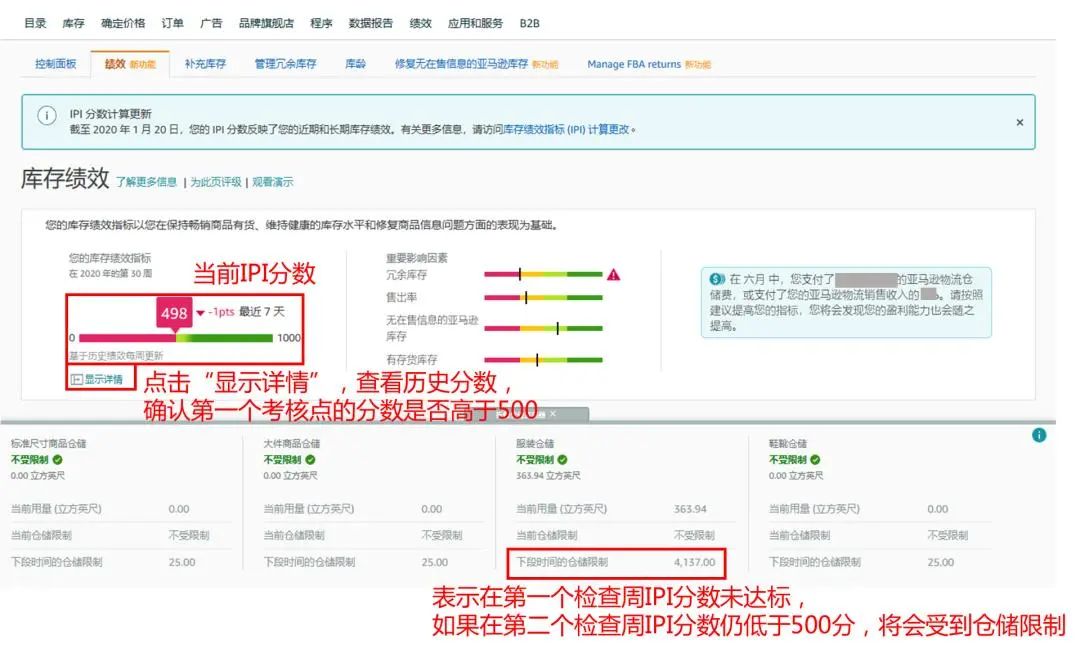Click 363.94 立方英尺 under 服装仓储
Screen dimensions: 1080x653
tap(548, 475)
